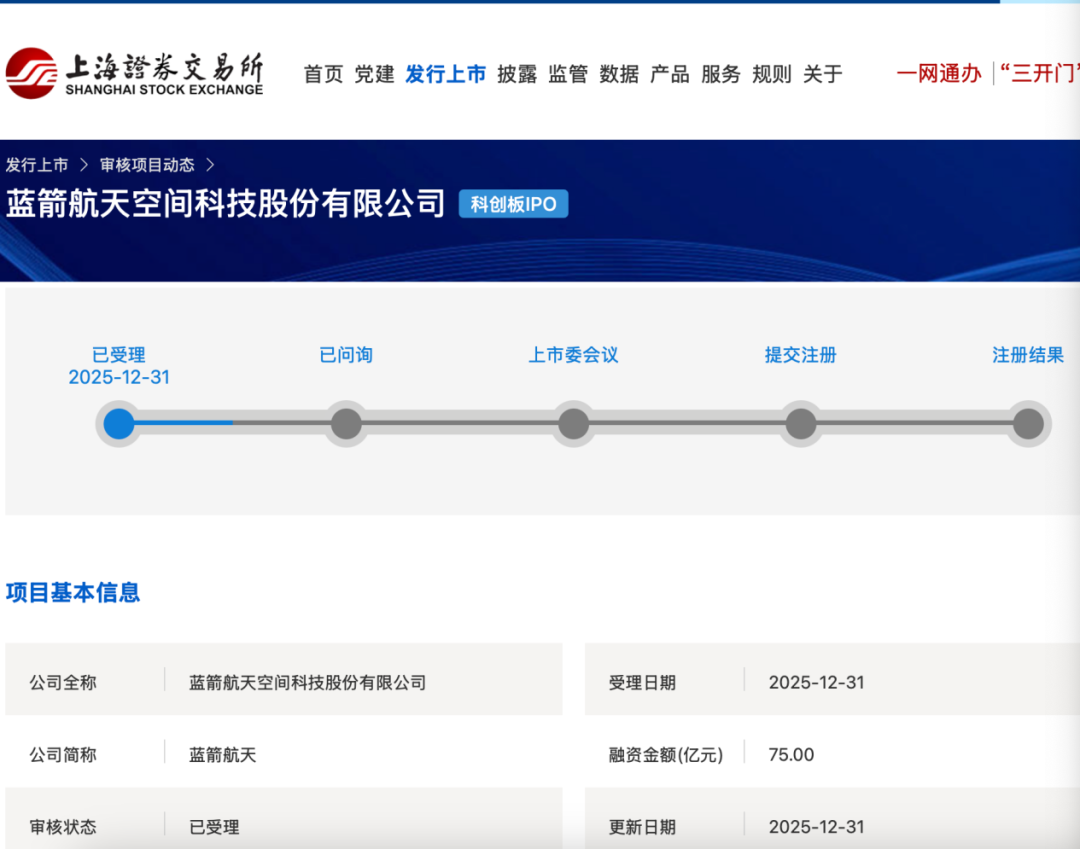Screen dimensions: 1080x849
Task: Click the blue 已受理 progress step marker
Action: 119,423
